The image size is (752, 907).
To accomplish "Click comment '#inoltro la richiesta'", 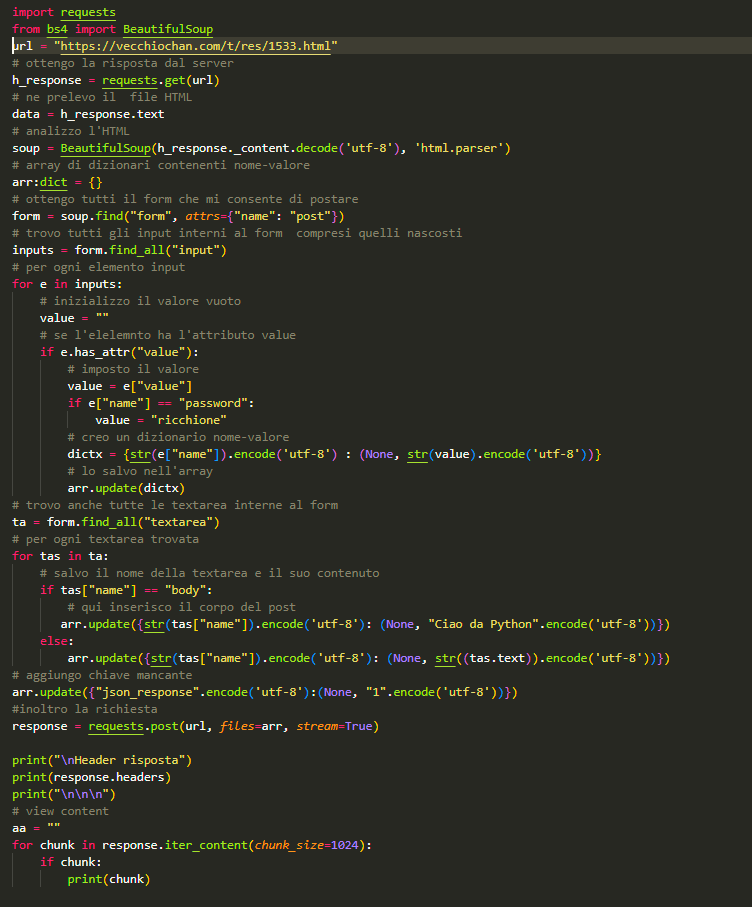I will pos(84,709).
